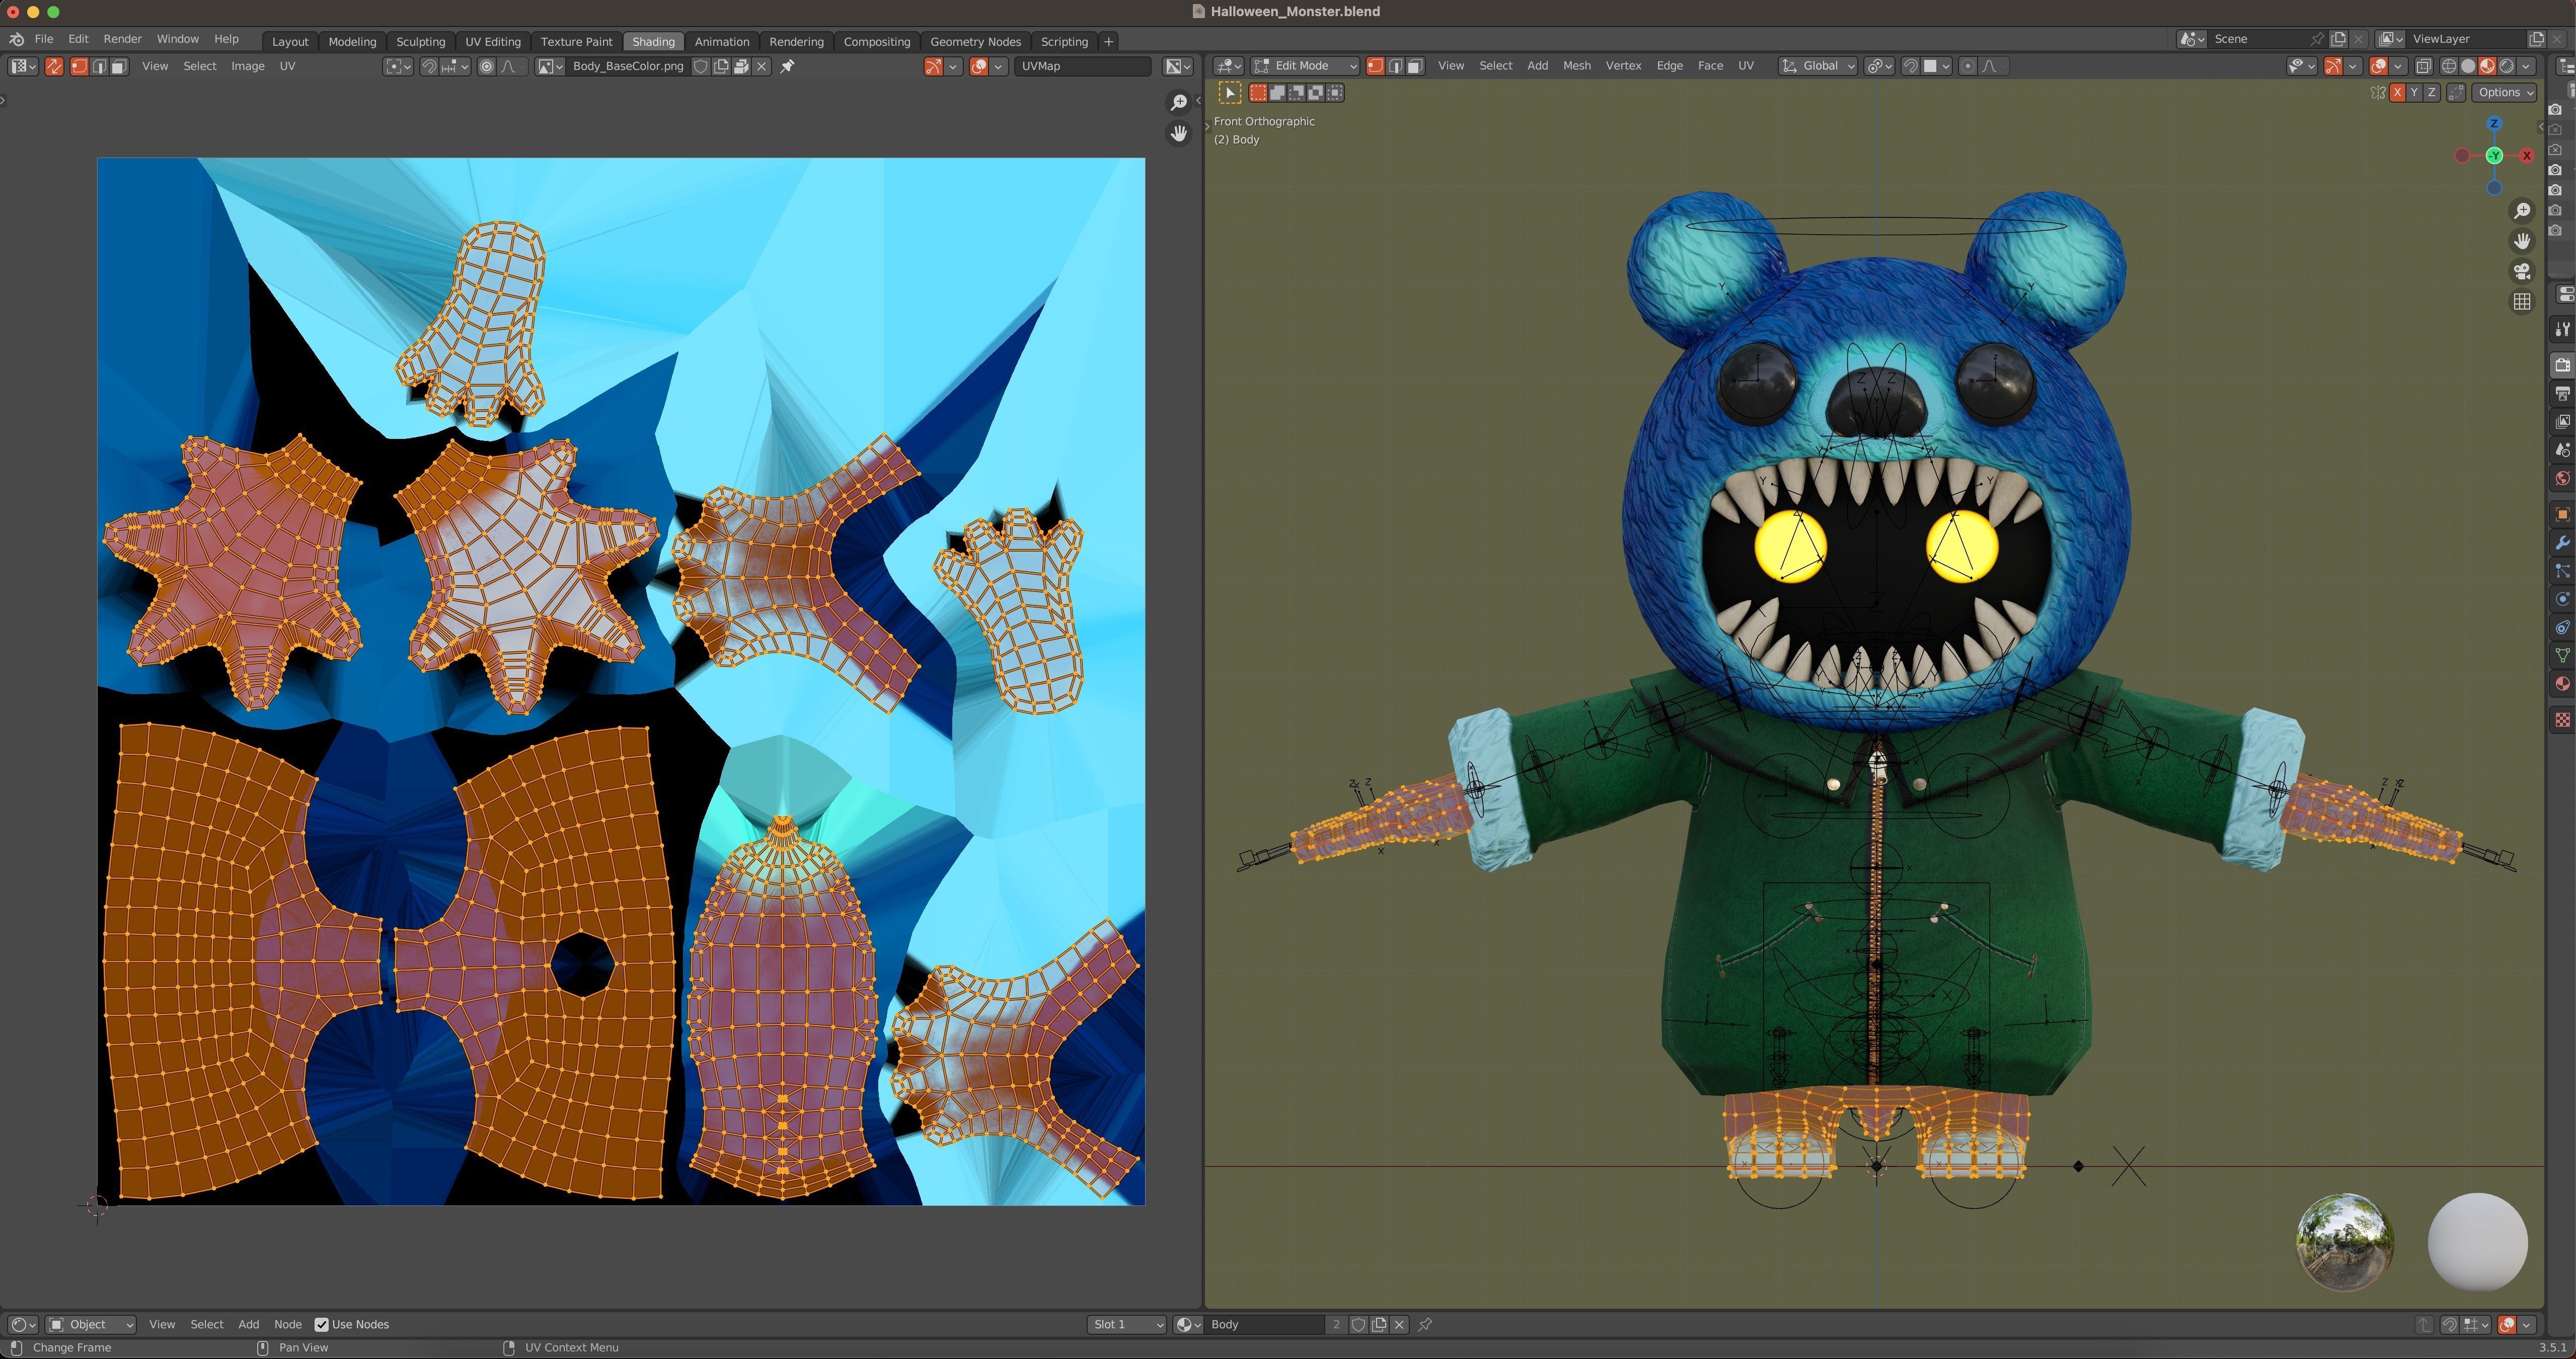
Task: Open the image browse dropdown before Body_BaseColor.png
Action: (x=550, y=66)
